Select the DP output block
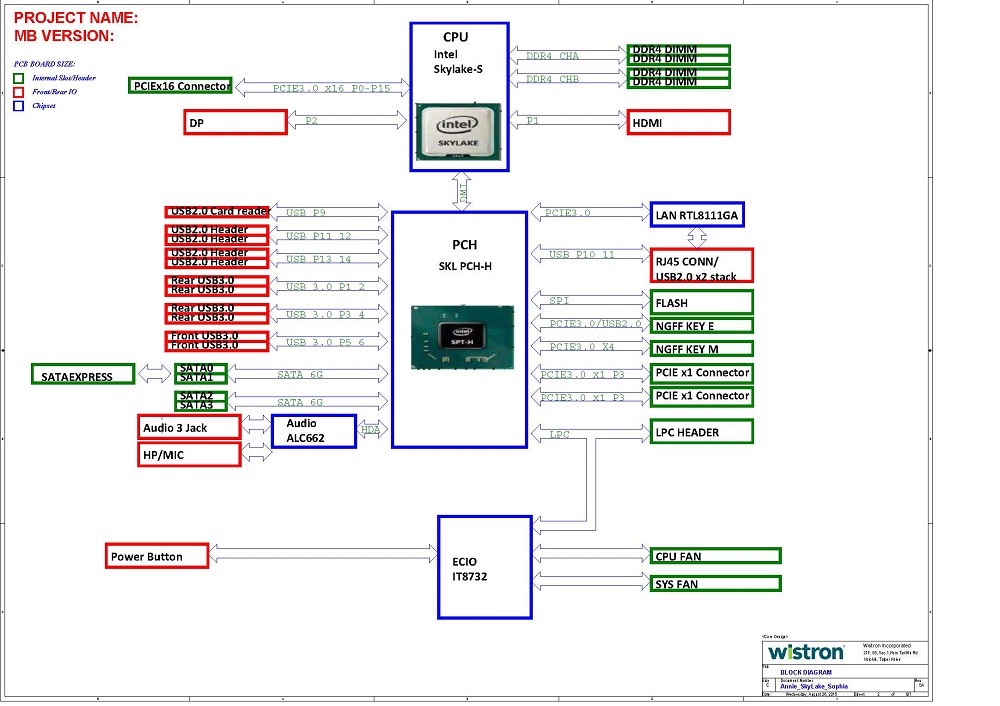 (x=235, y=122)
